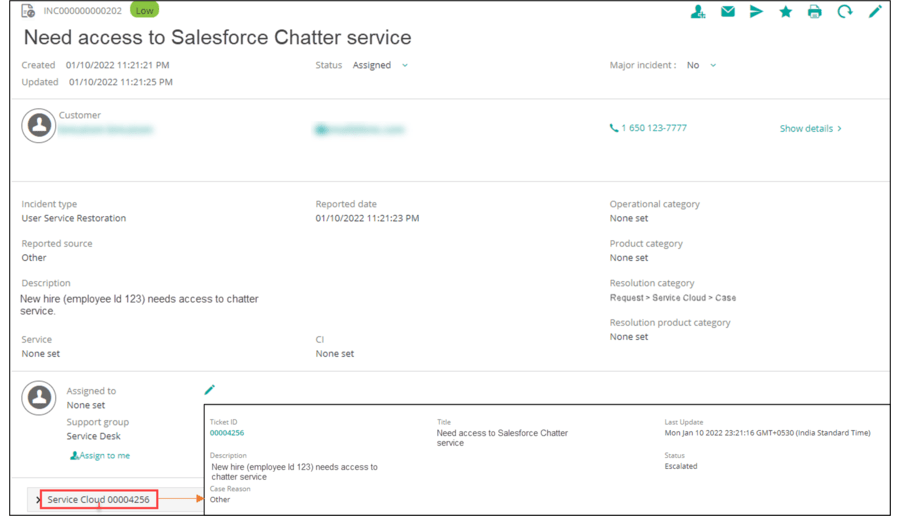This screenshot has height=516, width=900.
Task: Click Reported source value Other
Action: [x=34, y=258]
